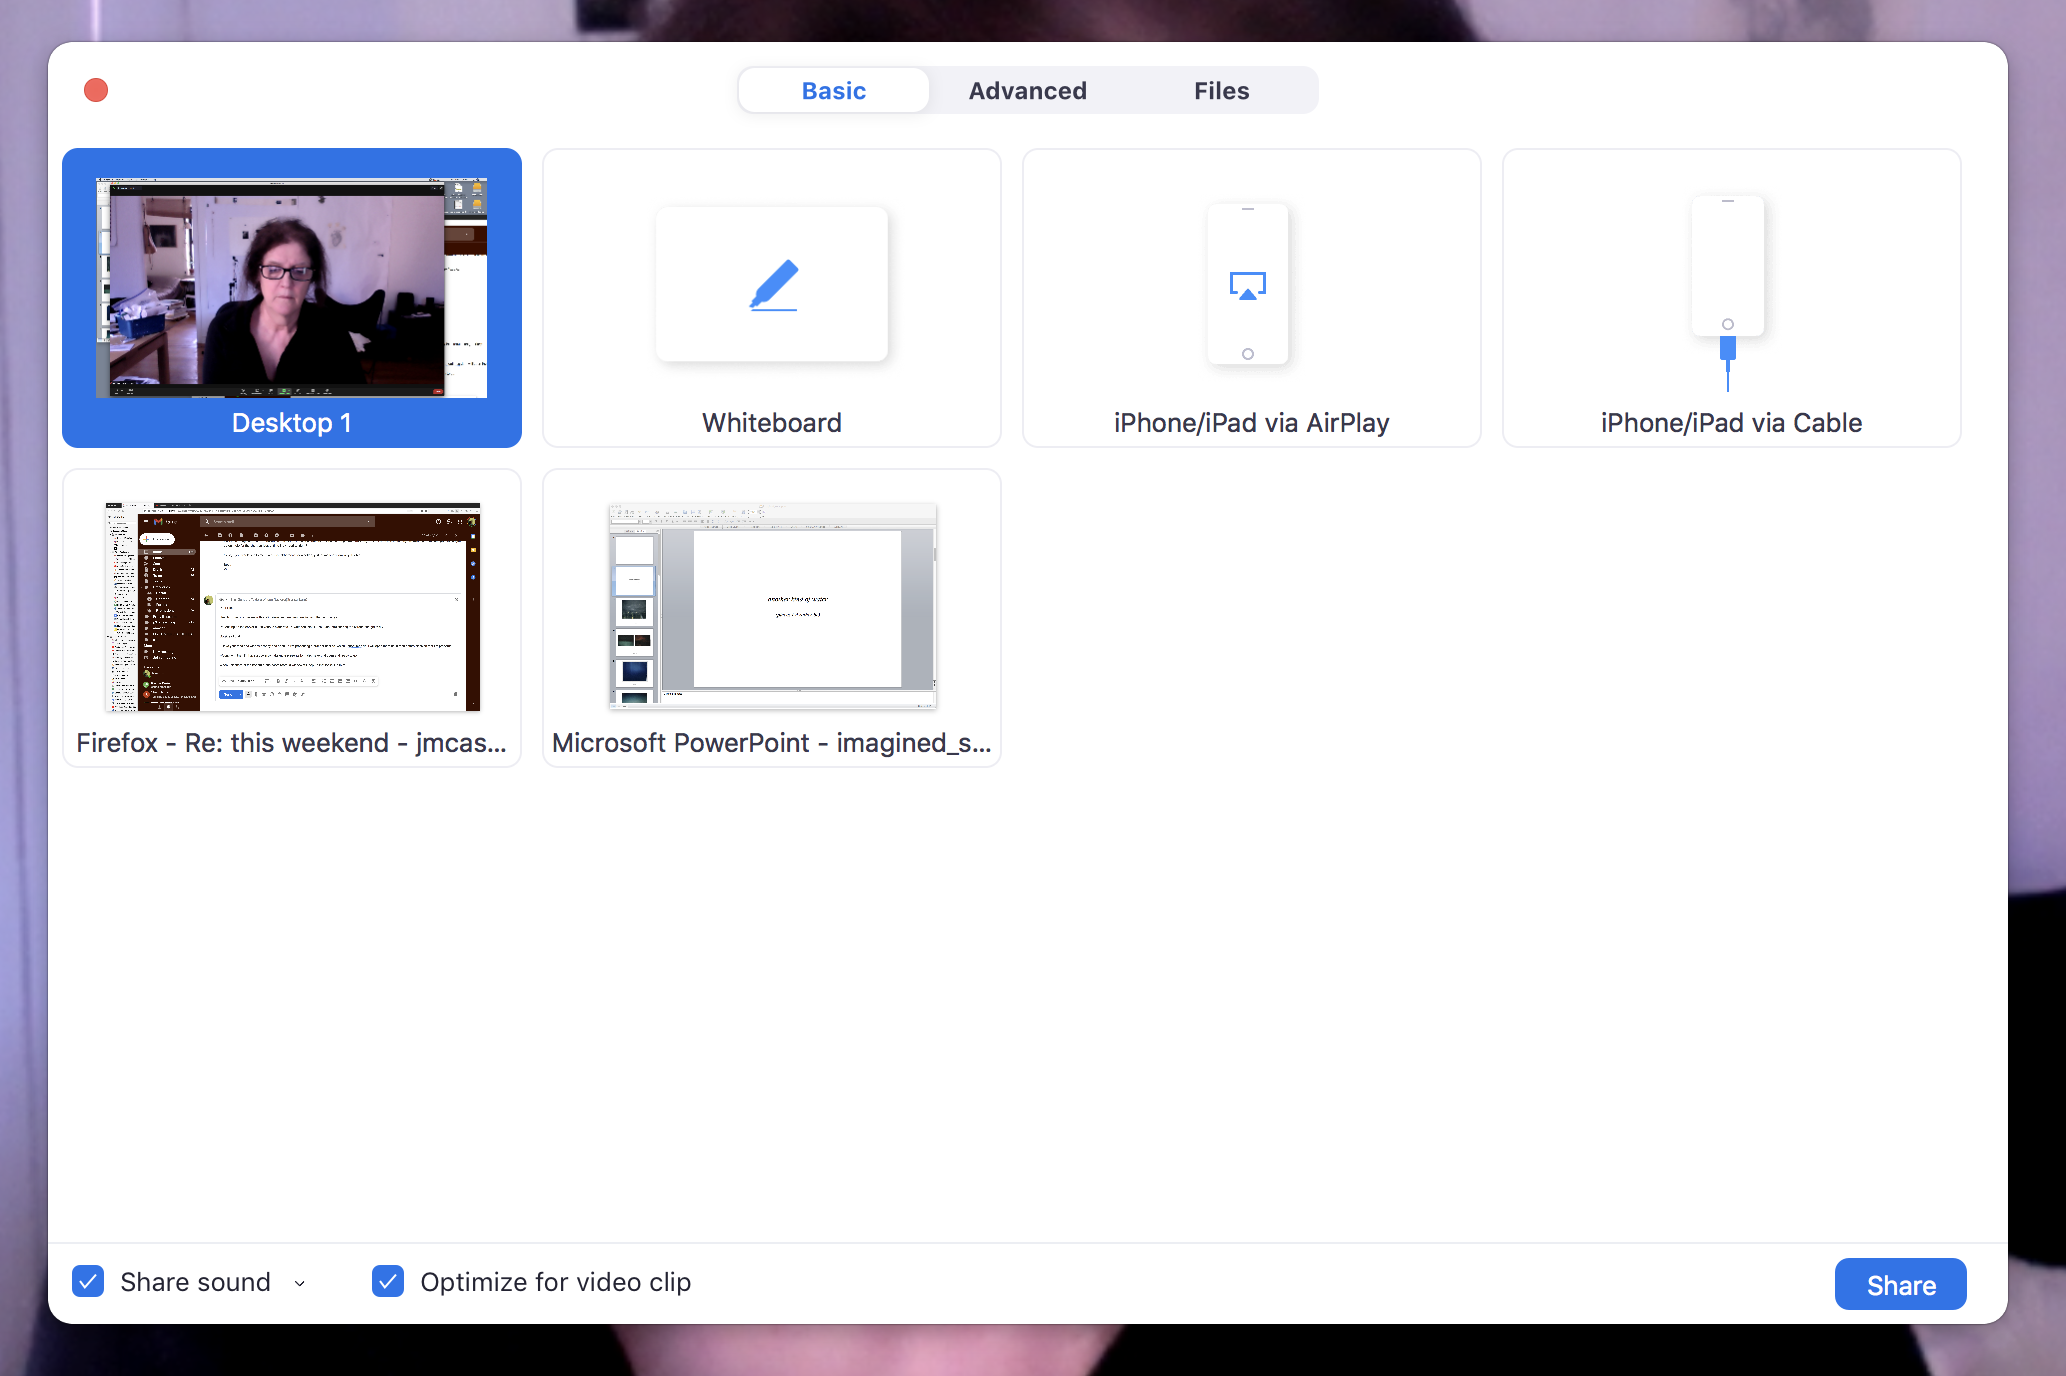
Task: Expand the Share sound options arrow
Action: pyautogui.click(x=300, y=1283)
